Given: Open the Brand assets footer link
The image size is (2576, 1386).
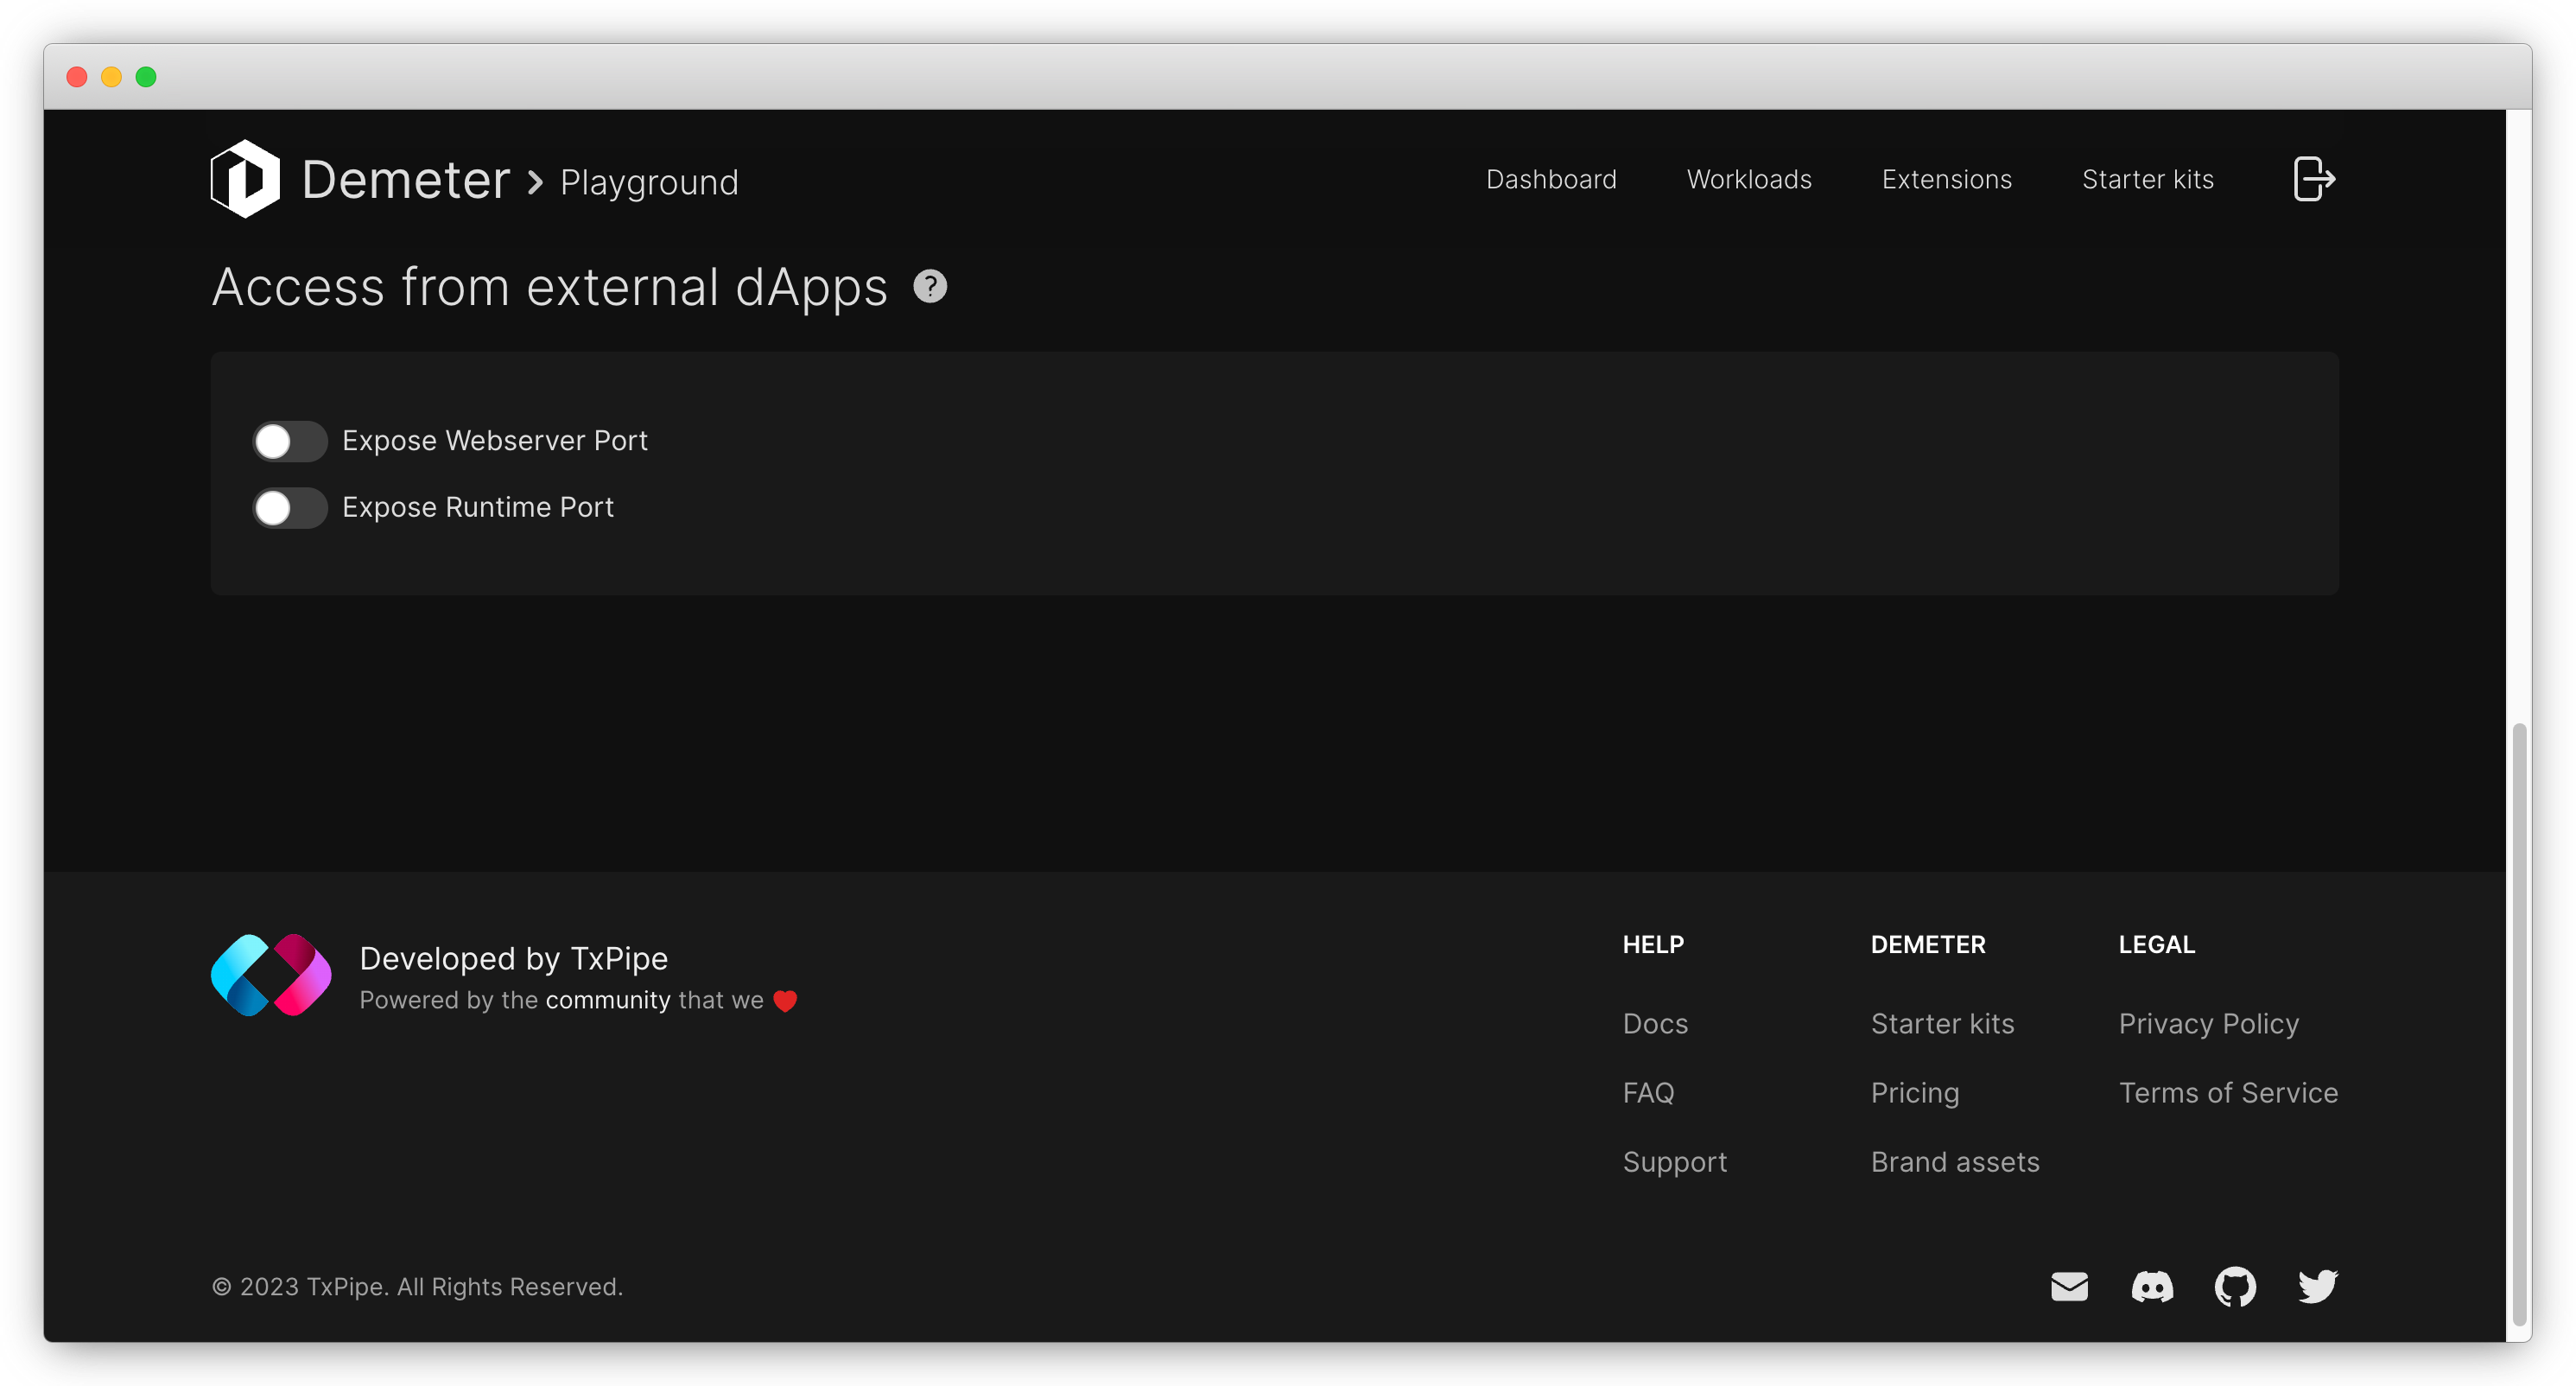Looking at the screenshot, I should 1955,1162.
